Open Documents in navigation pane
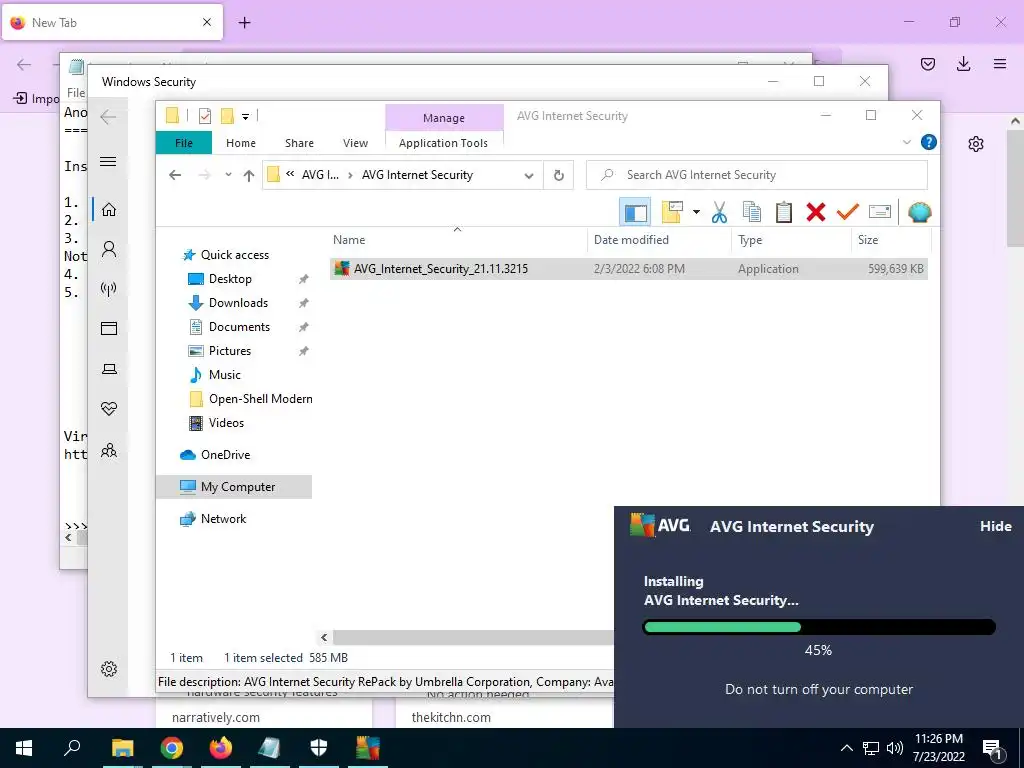 [x=239, y=327]
